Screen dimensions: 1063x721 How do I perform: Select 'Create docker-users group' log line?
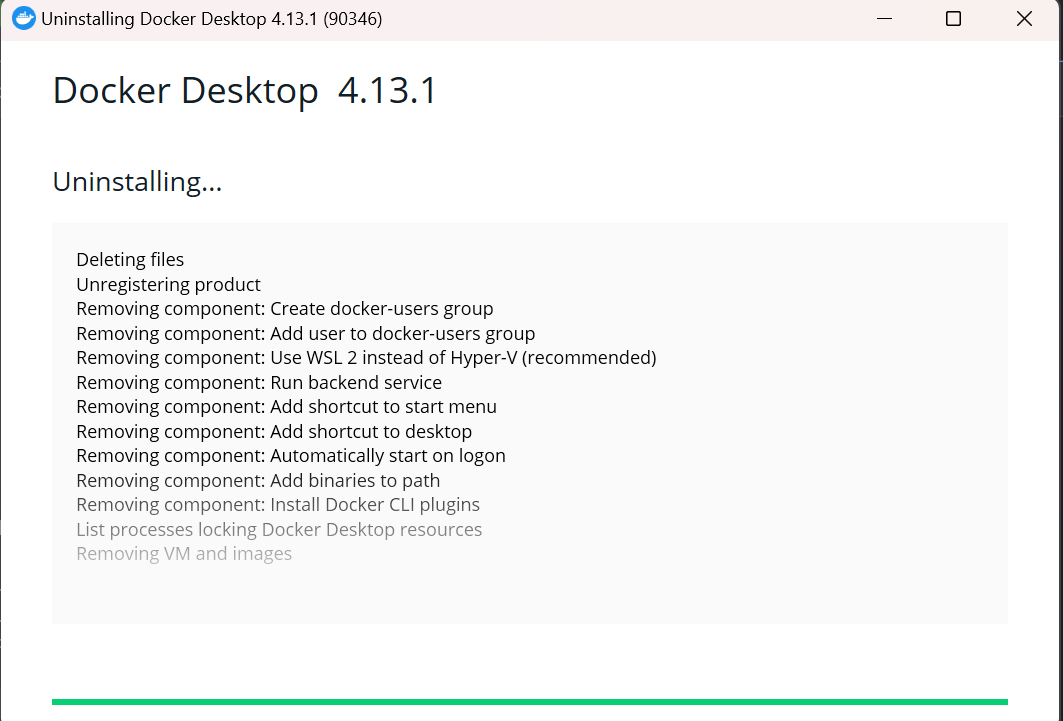pyautogui.click(x=285, y=308)
